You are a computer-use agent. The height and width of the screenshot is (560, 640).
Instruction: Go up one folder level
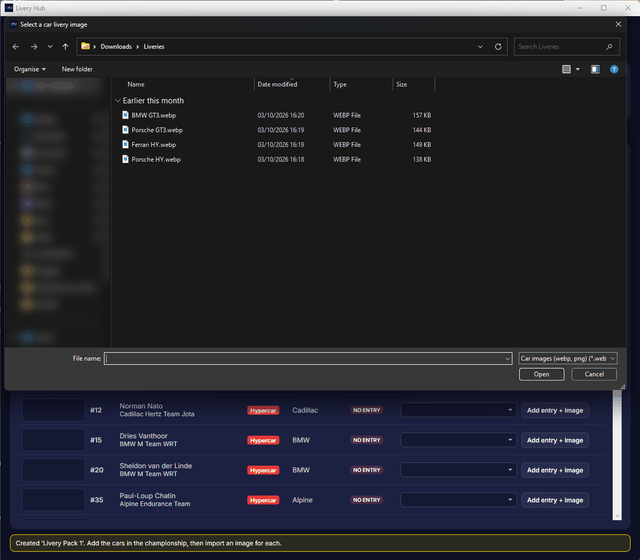[65, 47]
